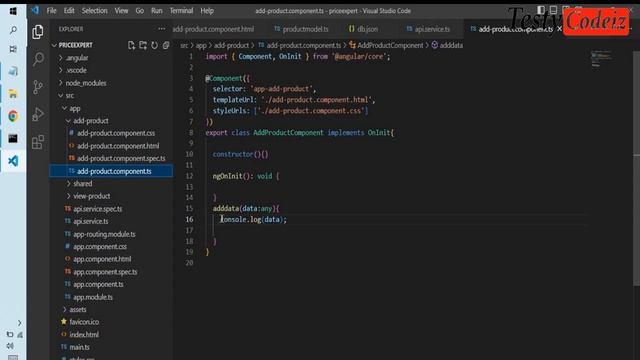640x360 pixels.
Task: Open Windows search from taskbar
Action: tap(13, 30)
